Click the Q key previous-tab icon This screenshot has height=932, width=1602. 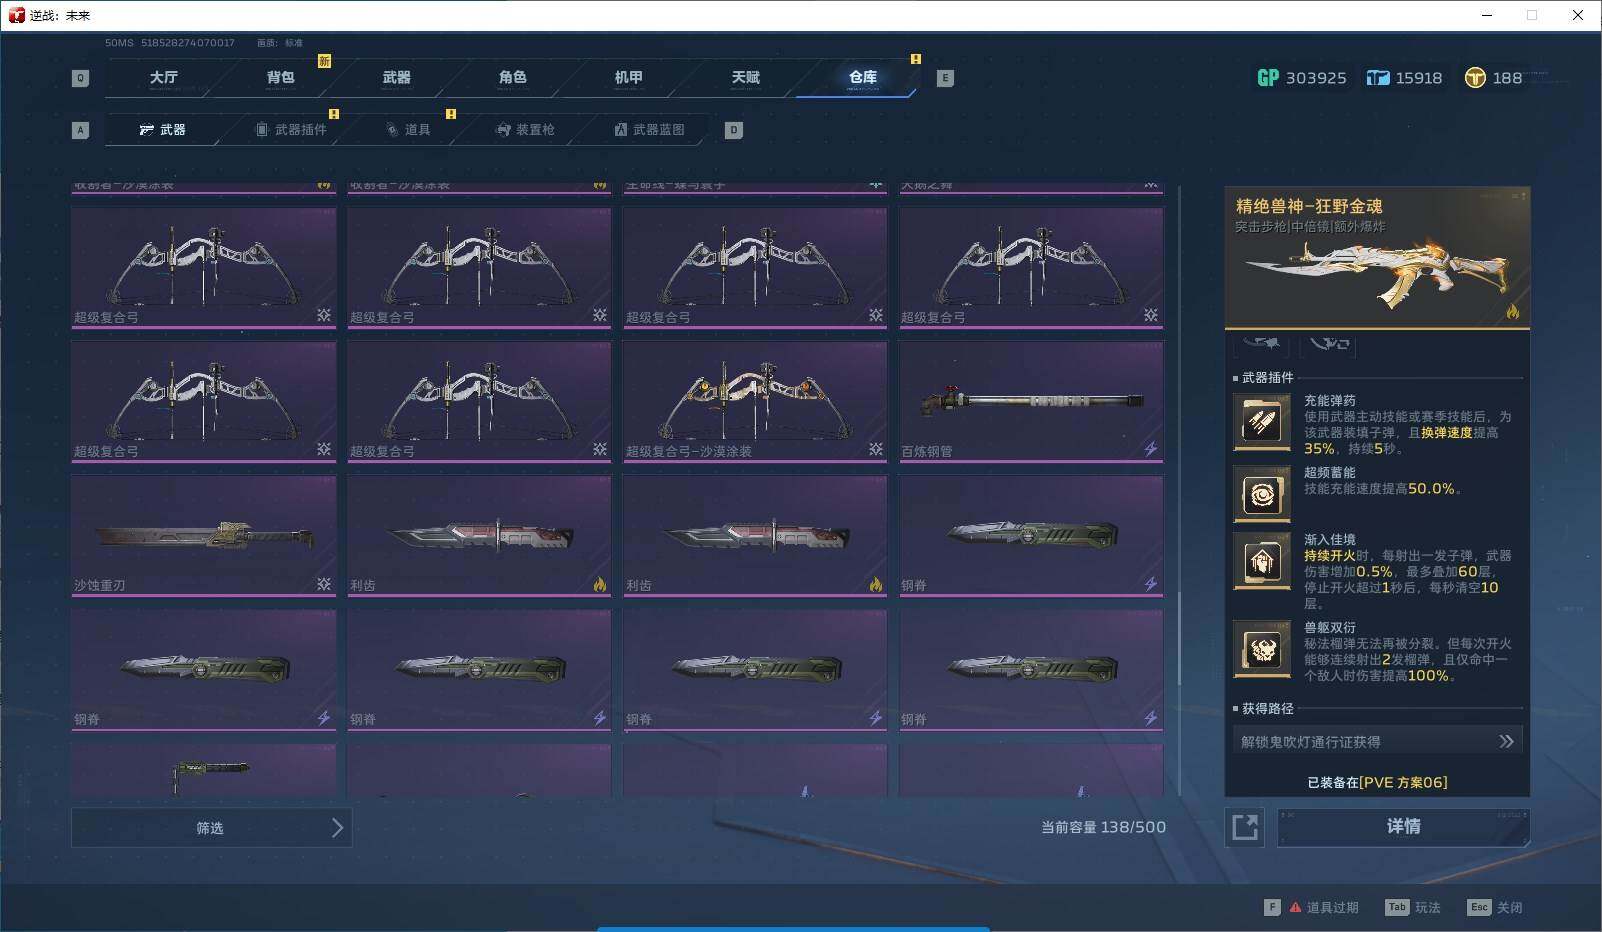80,78
